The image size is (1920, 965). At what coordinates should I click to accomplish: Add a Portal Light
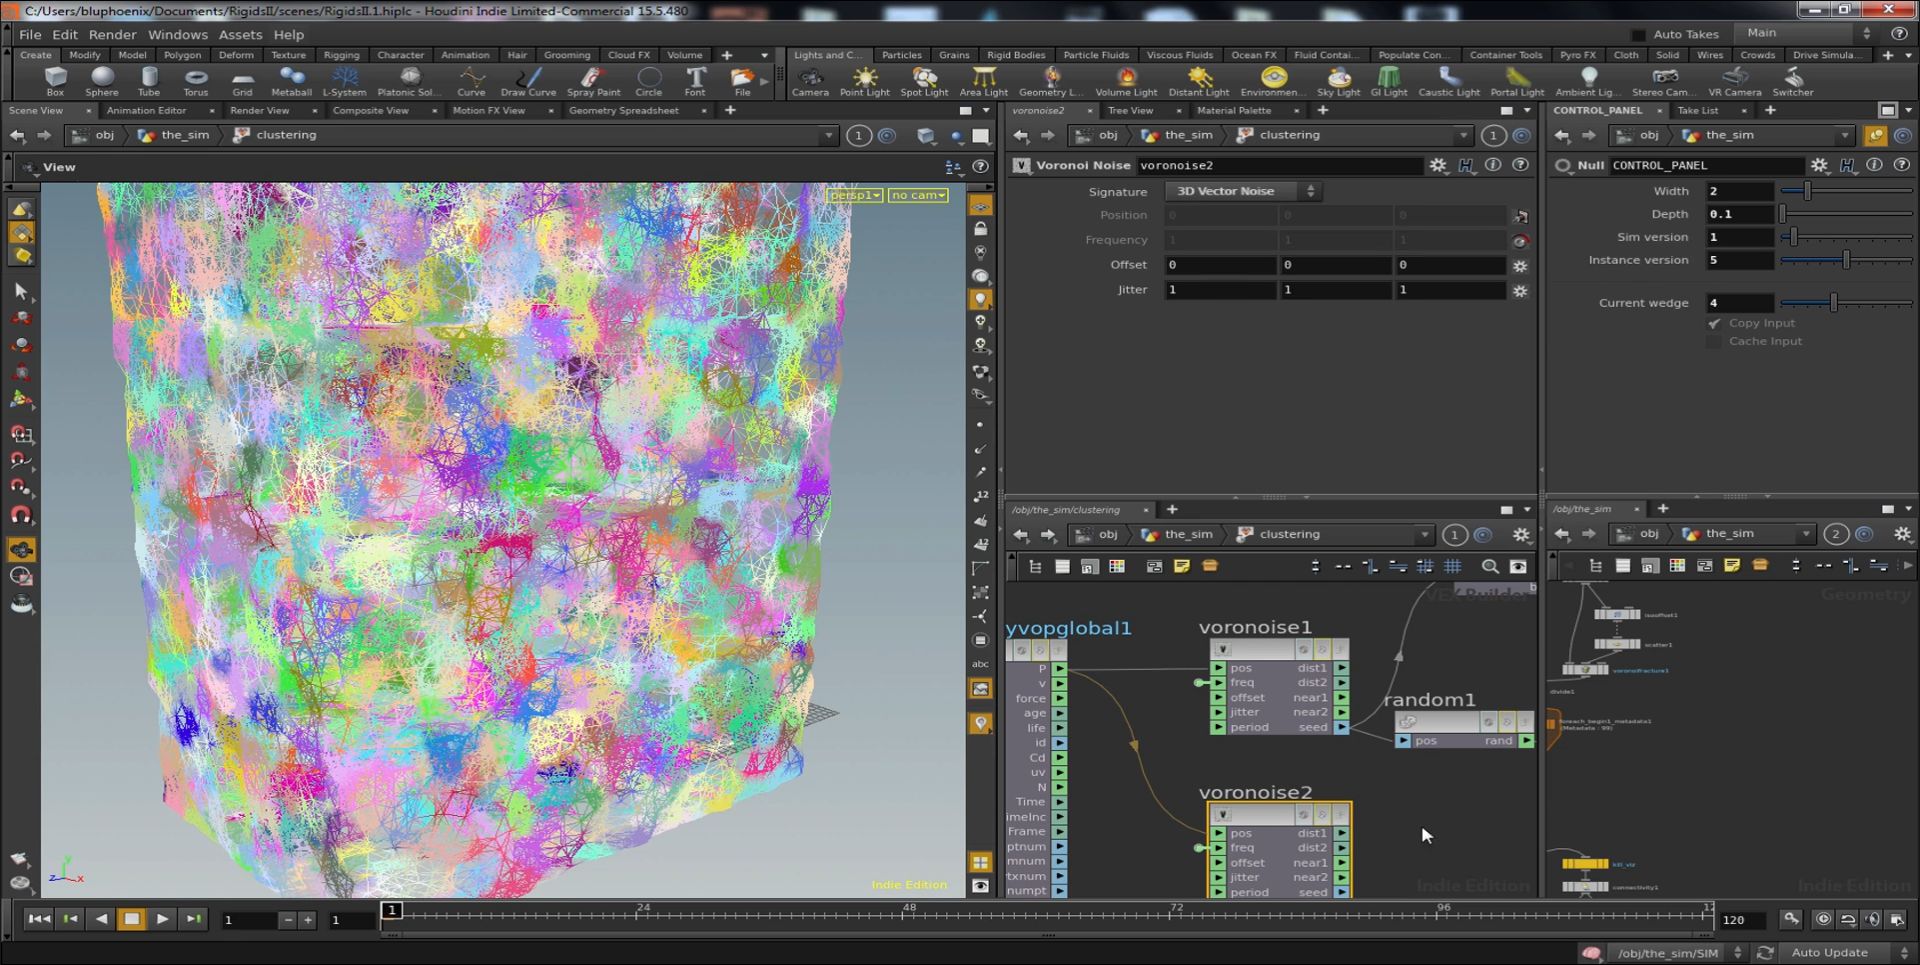(1517, 82)
